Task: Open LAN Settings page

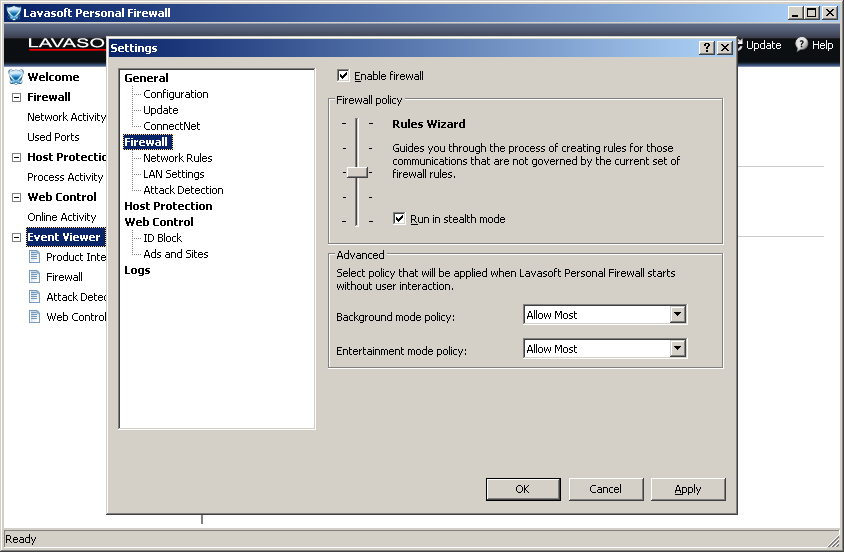Action: pos(173,174)
